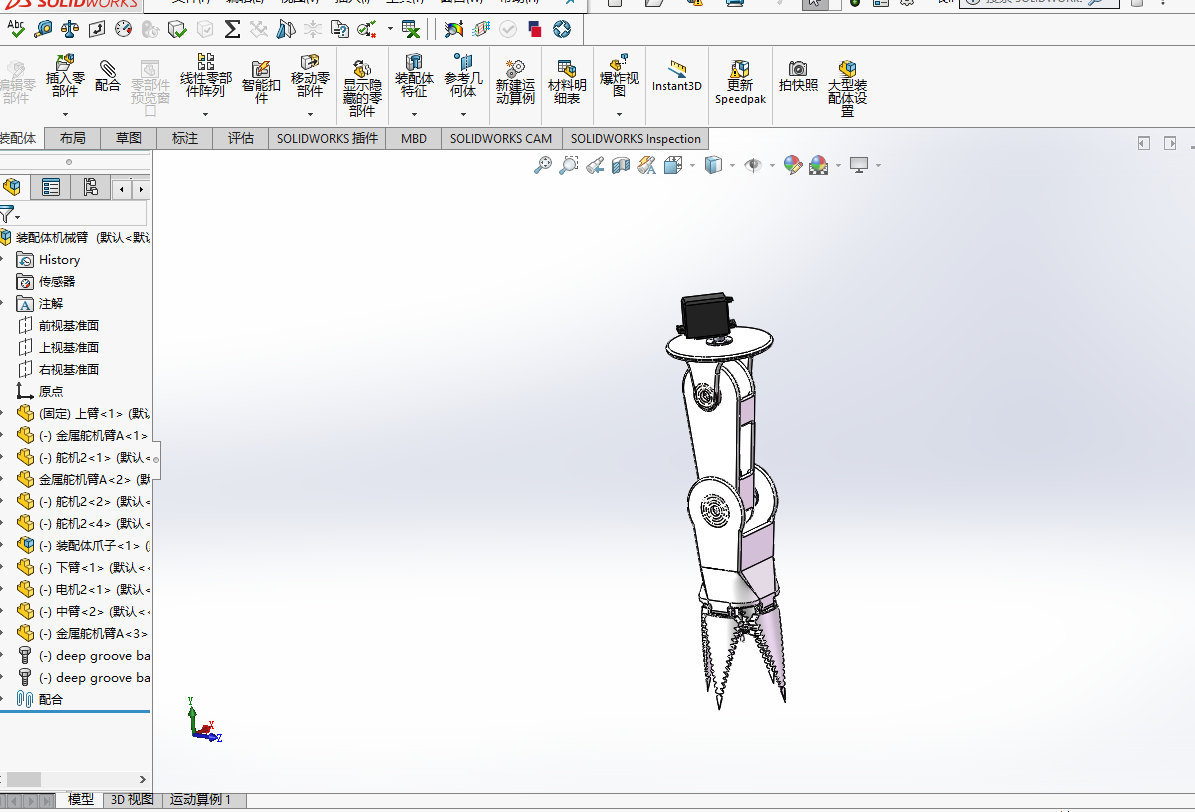Open Insert Components dropdown arrow
This screenshot has height=812, width=1195.
tap(65, 114)
